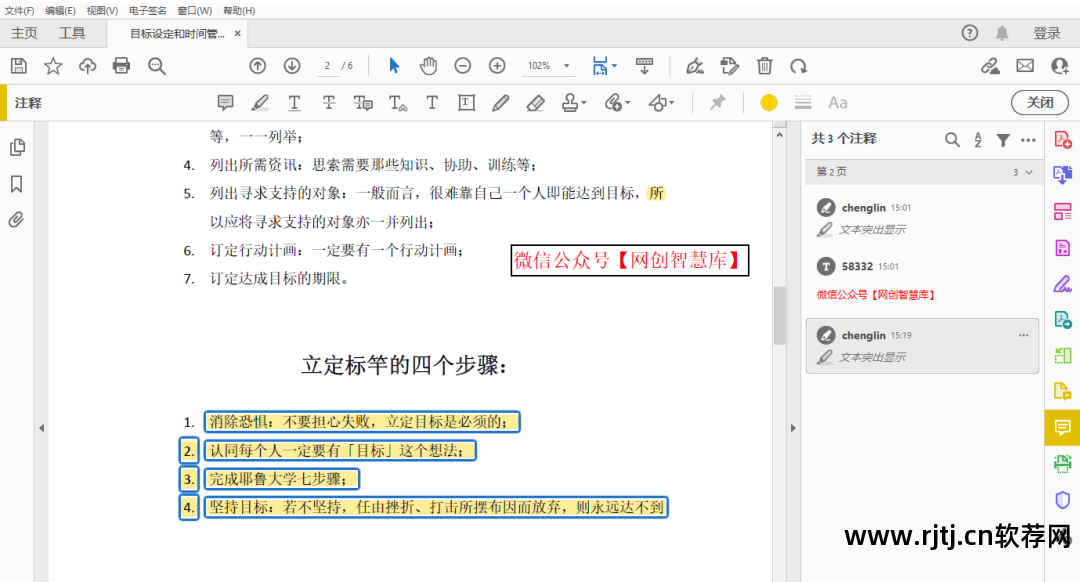
Task: Collapse the 第 2 页 comments group
Action: tap(1029, 172)
